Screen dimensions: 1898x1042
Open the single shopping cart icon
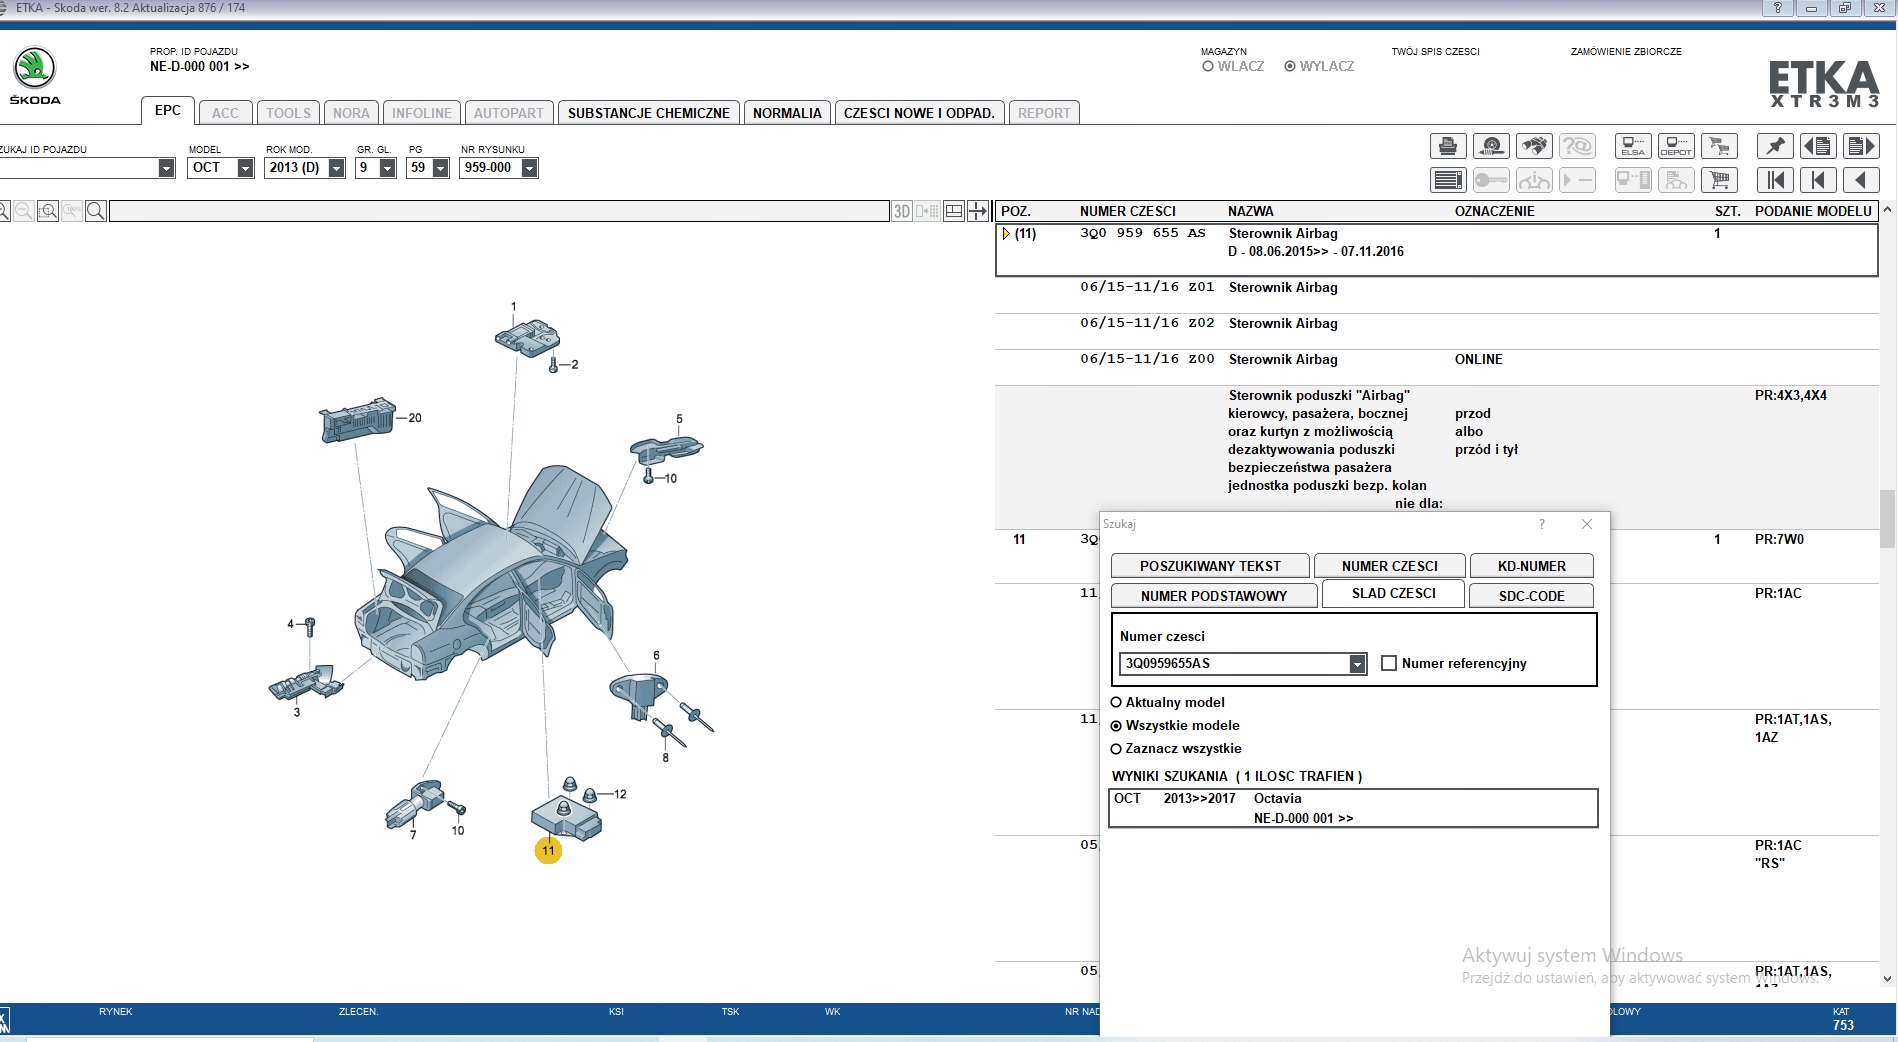[x=1719, y=180]
